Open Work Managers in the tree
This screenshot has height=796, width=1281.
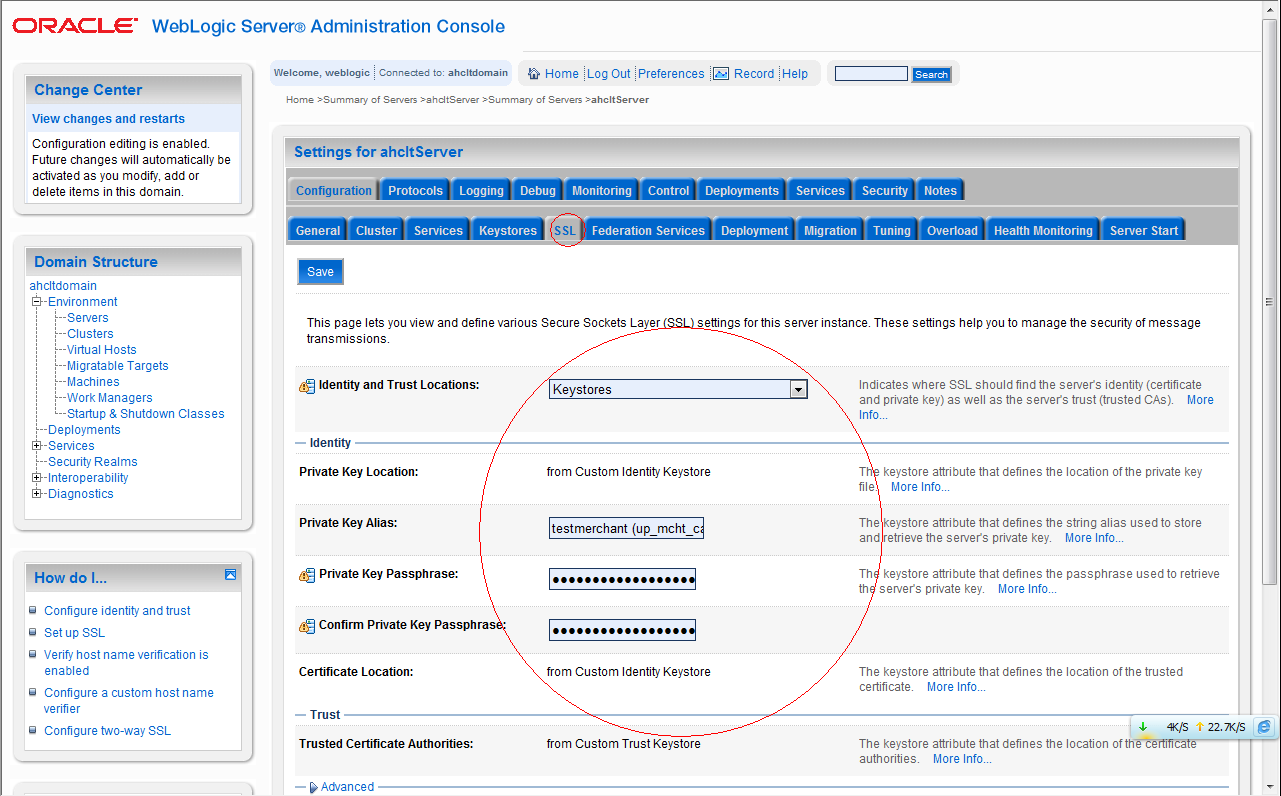pos(110,398)
